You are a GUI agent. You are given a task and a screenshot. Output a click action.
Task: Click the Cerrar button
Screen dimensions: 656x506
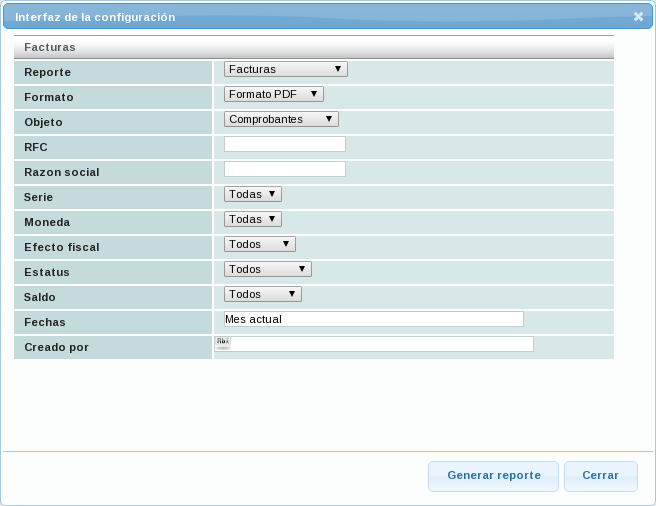click(600, 476)
